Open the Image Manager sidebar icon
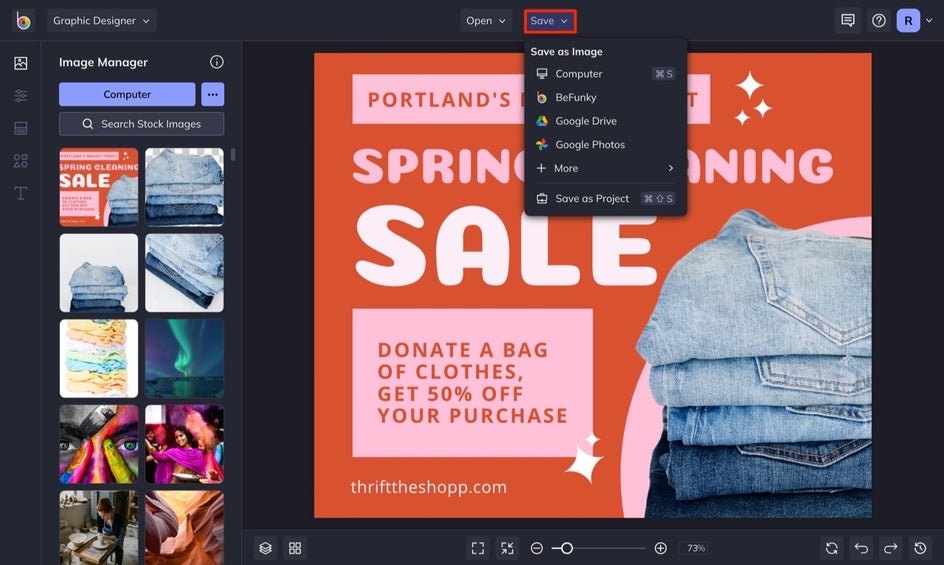The image size is (944, 565). click(x=20, y=63)
